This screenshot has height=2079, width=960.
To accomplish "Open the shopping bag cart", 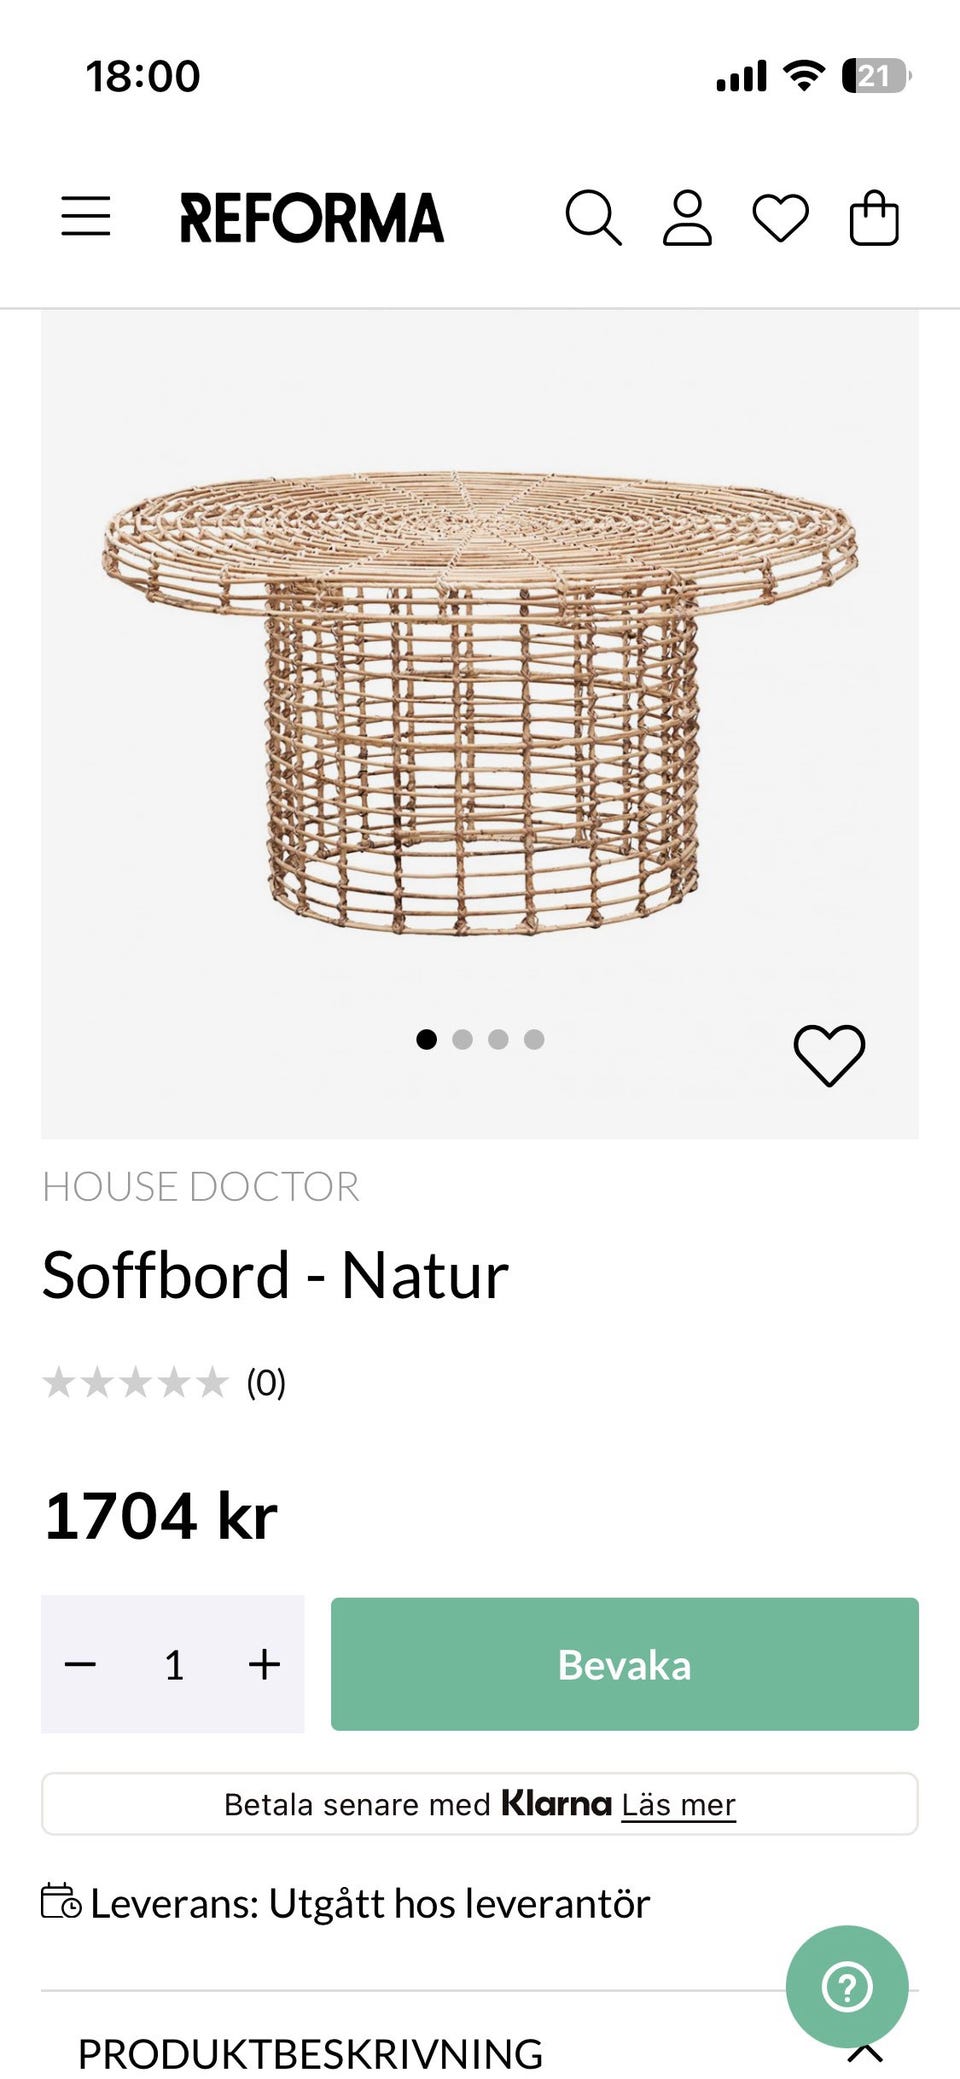I will pos(874,217).
